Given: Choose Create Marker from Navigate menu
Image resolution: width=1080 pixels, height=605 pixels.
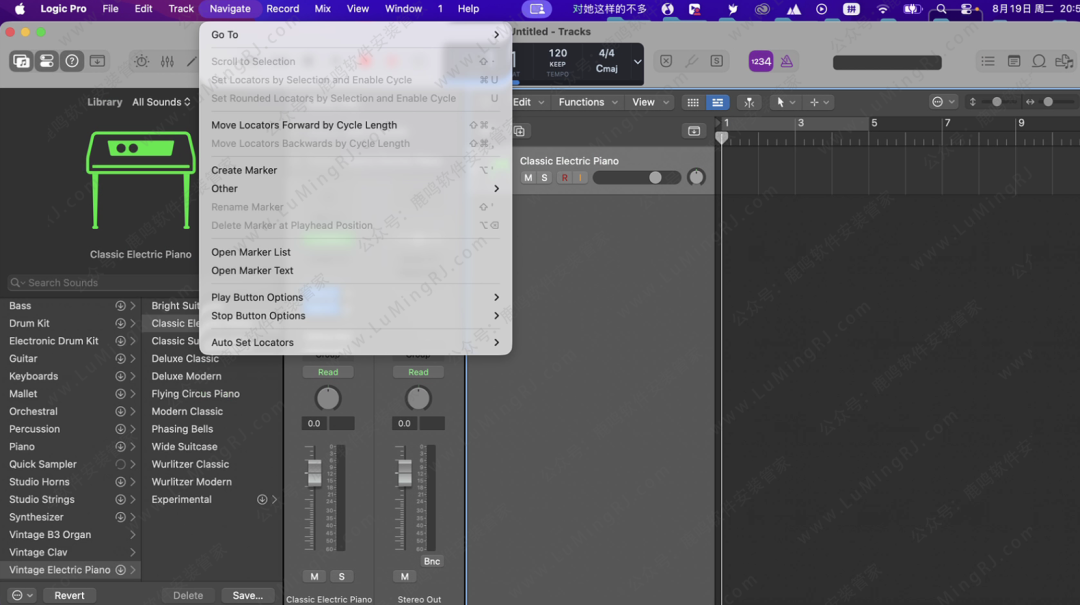Looking at the screenshot, I should [x=244, y=170].
